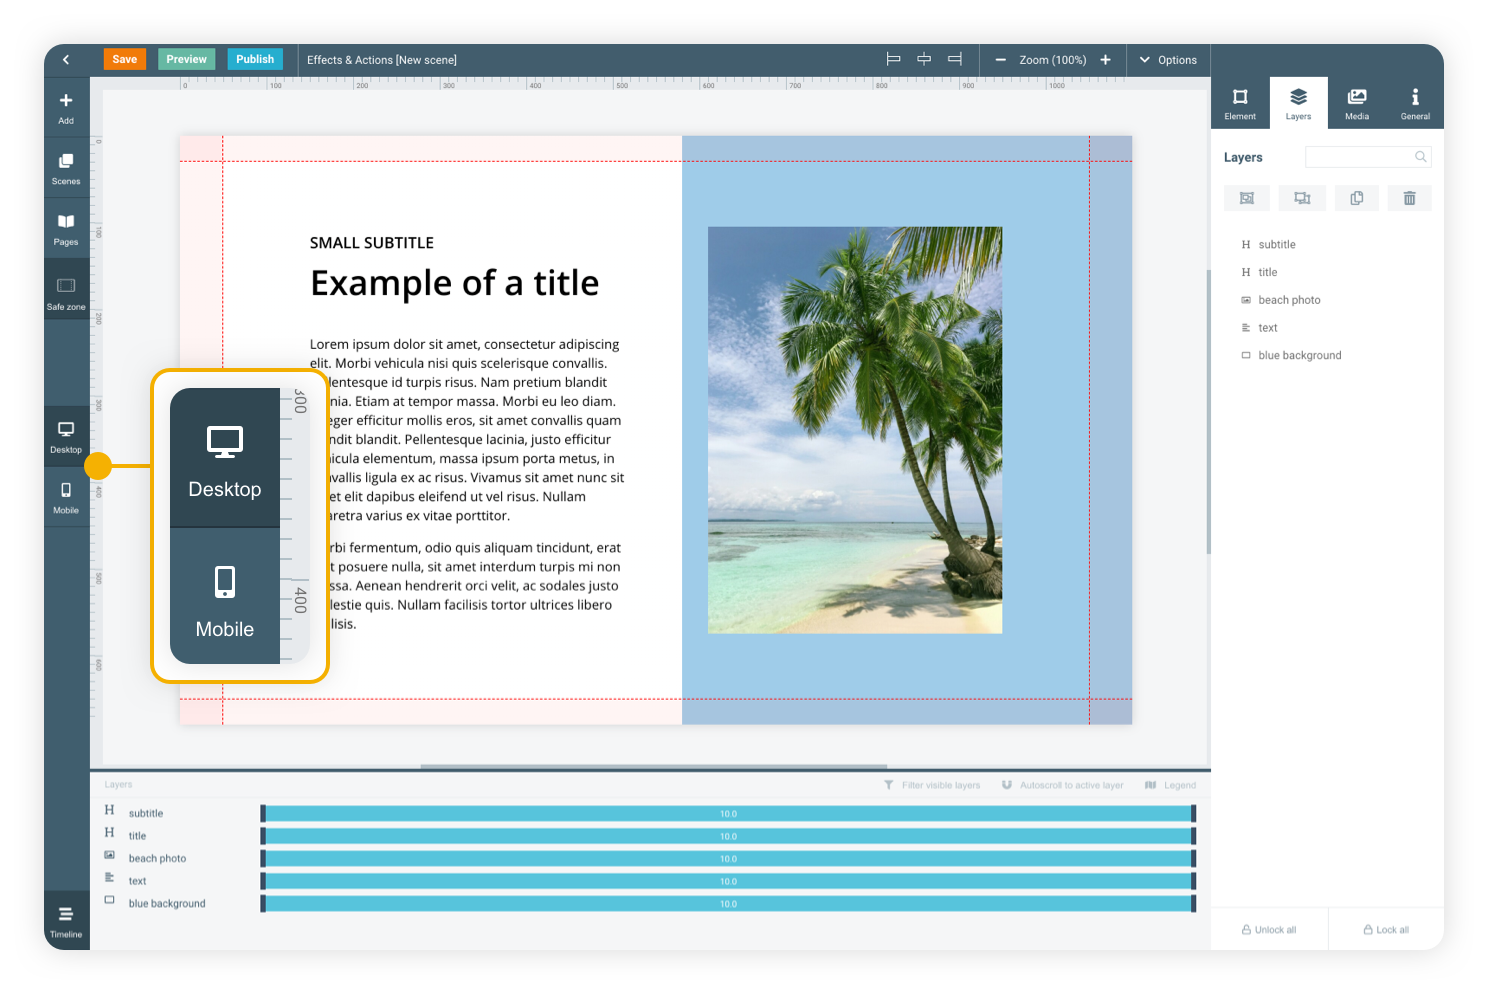1488x994 pixels.
Task: Expand the Options dropdown
Action: 1168,60
